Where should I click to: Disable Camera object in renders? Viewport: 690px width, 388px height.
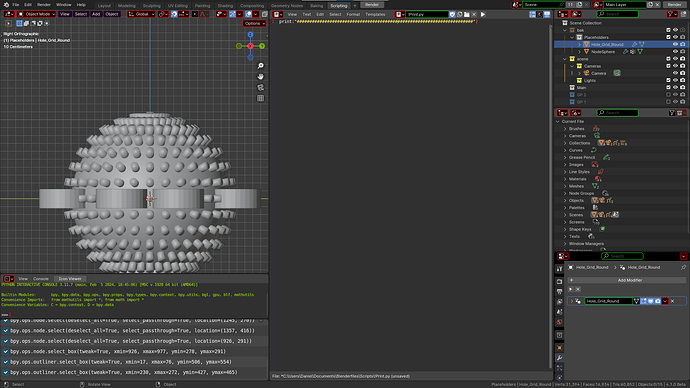[683, 73]
